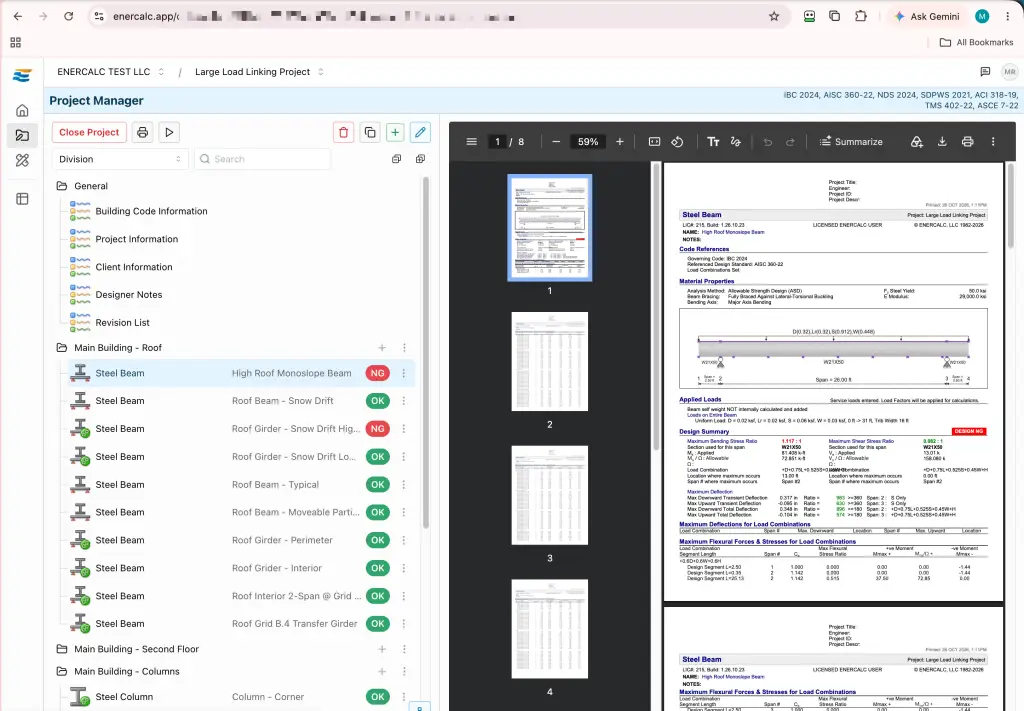Open the comments icon near MR avatar
This screenshot has height=711, width=1024.
point(985,72)
